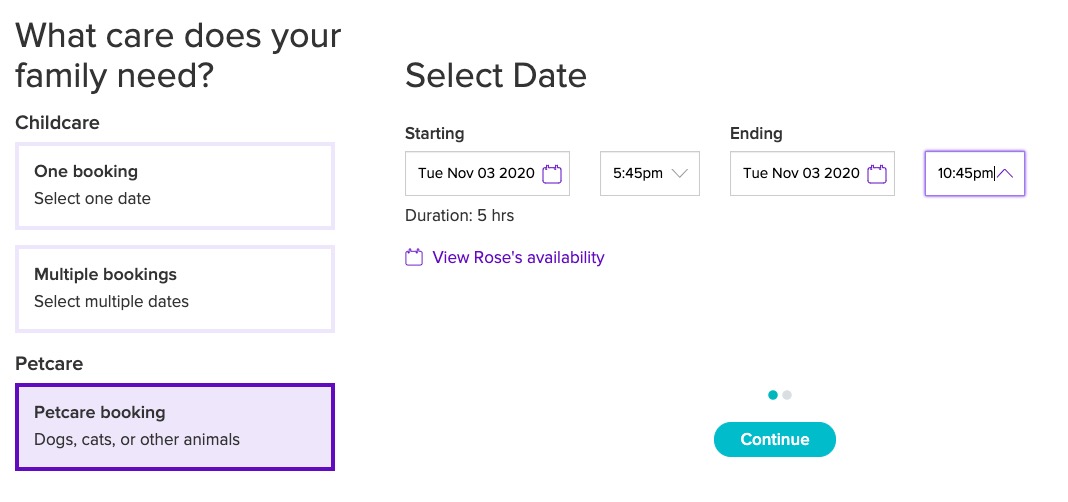This screenshot has height=502, width=1068.
Task: Click the Select Date heading
Action: pos(496,76)
